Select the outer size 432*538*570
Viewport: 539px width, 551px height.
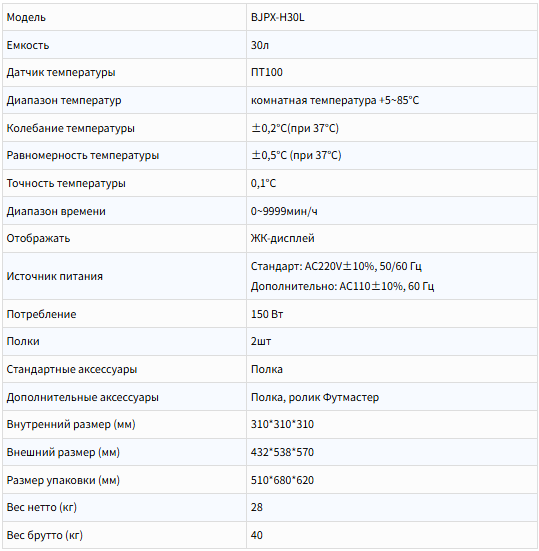282,452
